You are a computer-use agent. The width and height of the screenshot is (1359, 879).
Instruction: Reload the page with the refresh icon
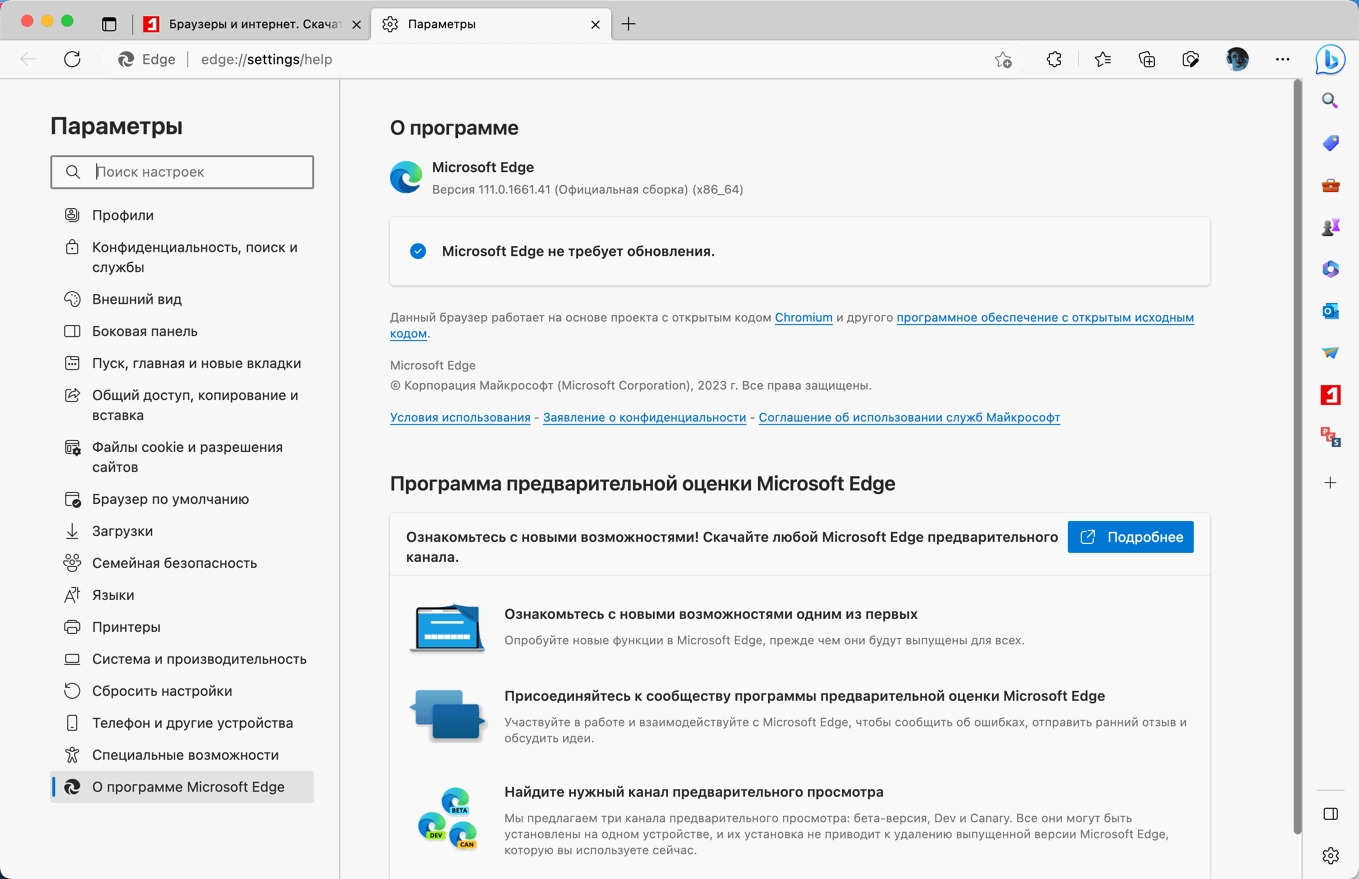[x=72, y=60]
